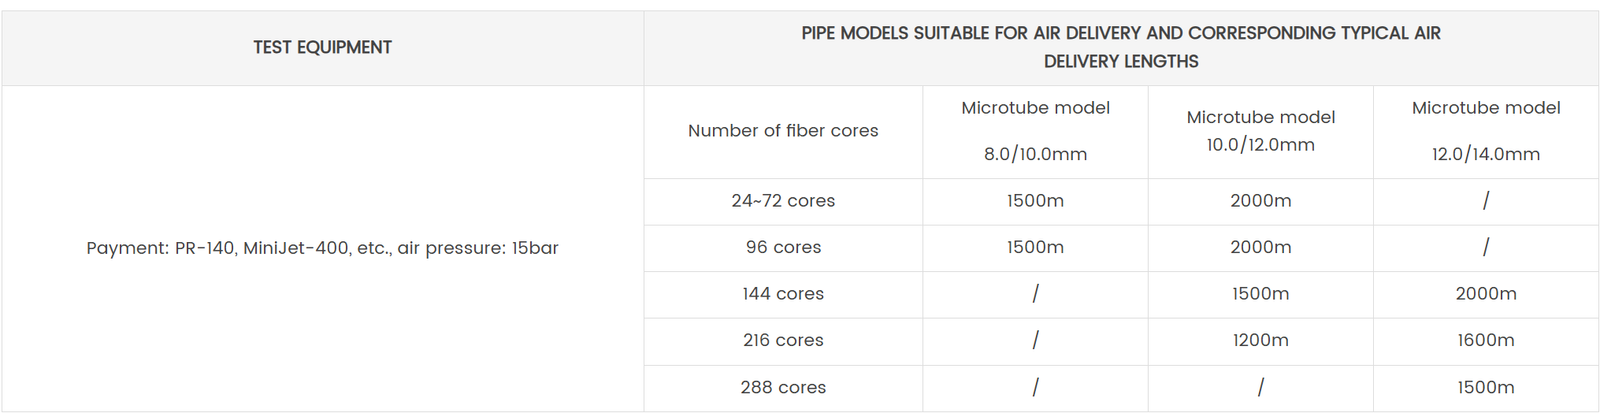1600x414 pixels.
Task: Click 1500m value in 144 cores row
Action: [1260, 294]
